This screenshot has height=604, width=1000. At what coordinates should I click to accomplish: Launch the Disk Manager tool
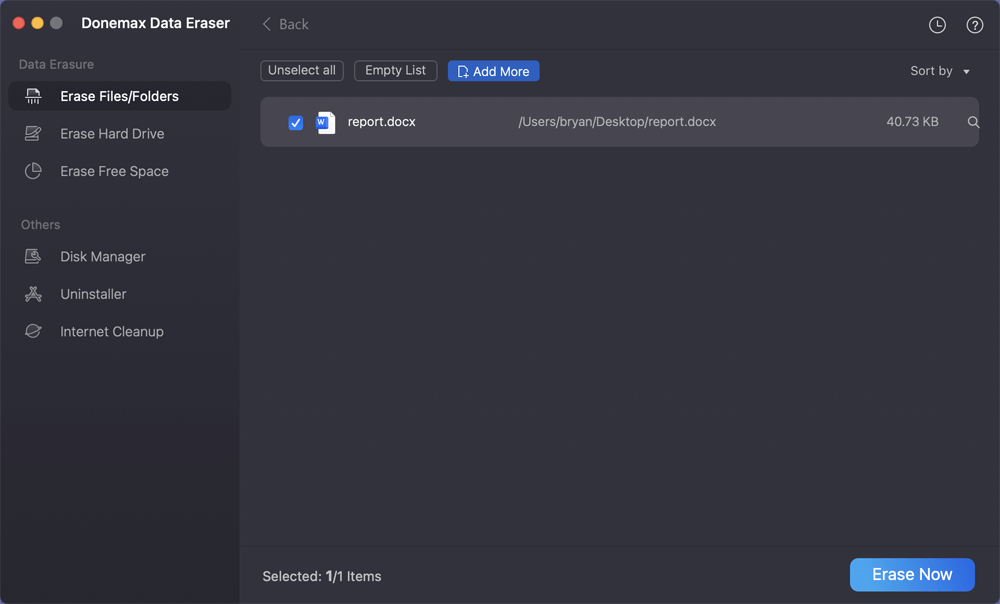(103, 256)
